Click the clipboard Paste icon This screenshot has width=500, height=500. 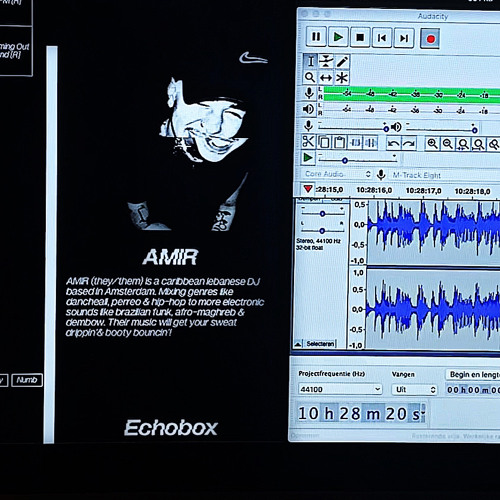pos(339,142)
